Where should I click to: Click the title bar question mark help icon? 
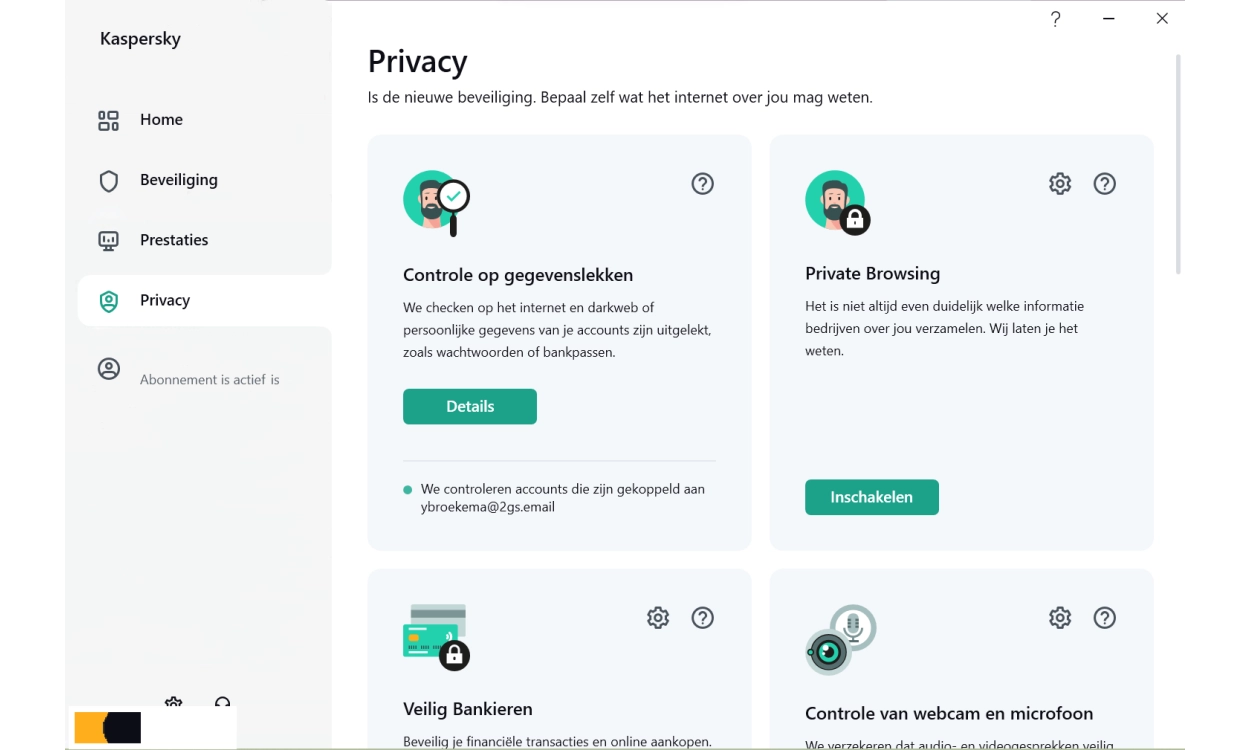(x=1056, y=19)
